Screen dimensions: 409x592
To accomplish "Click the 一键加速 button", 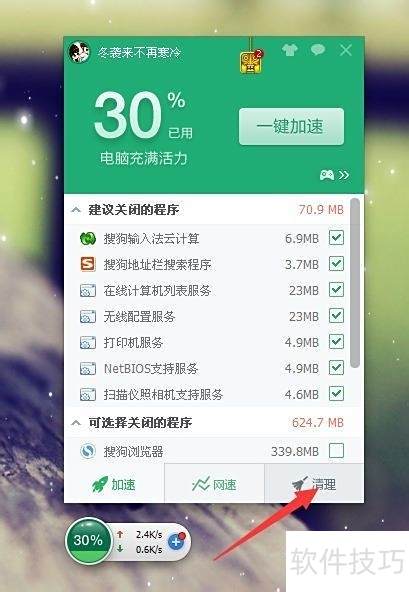I will 291,126.
